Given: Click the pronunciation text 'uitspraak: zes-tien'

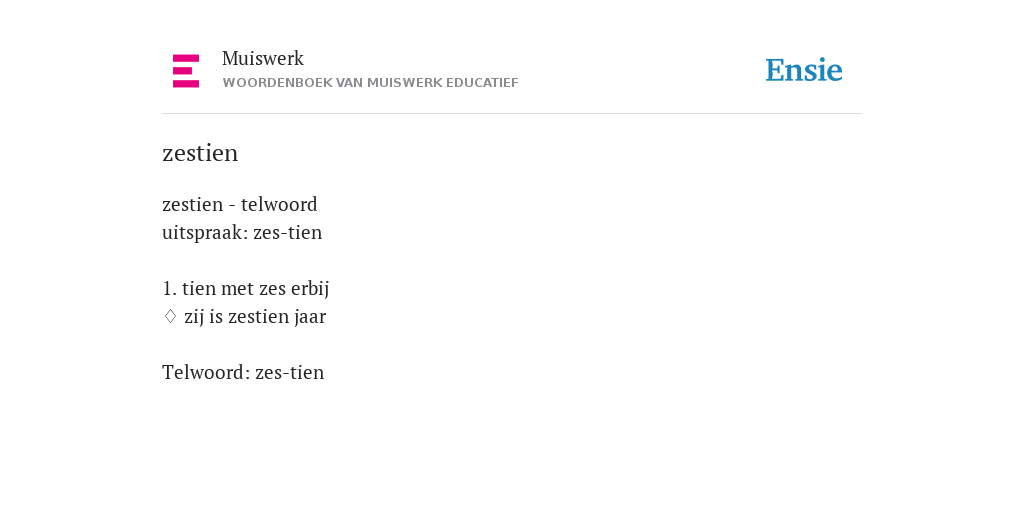Looking at the screenshot, I should pos(242,232).
